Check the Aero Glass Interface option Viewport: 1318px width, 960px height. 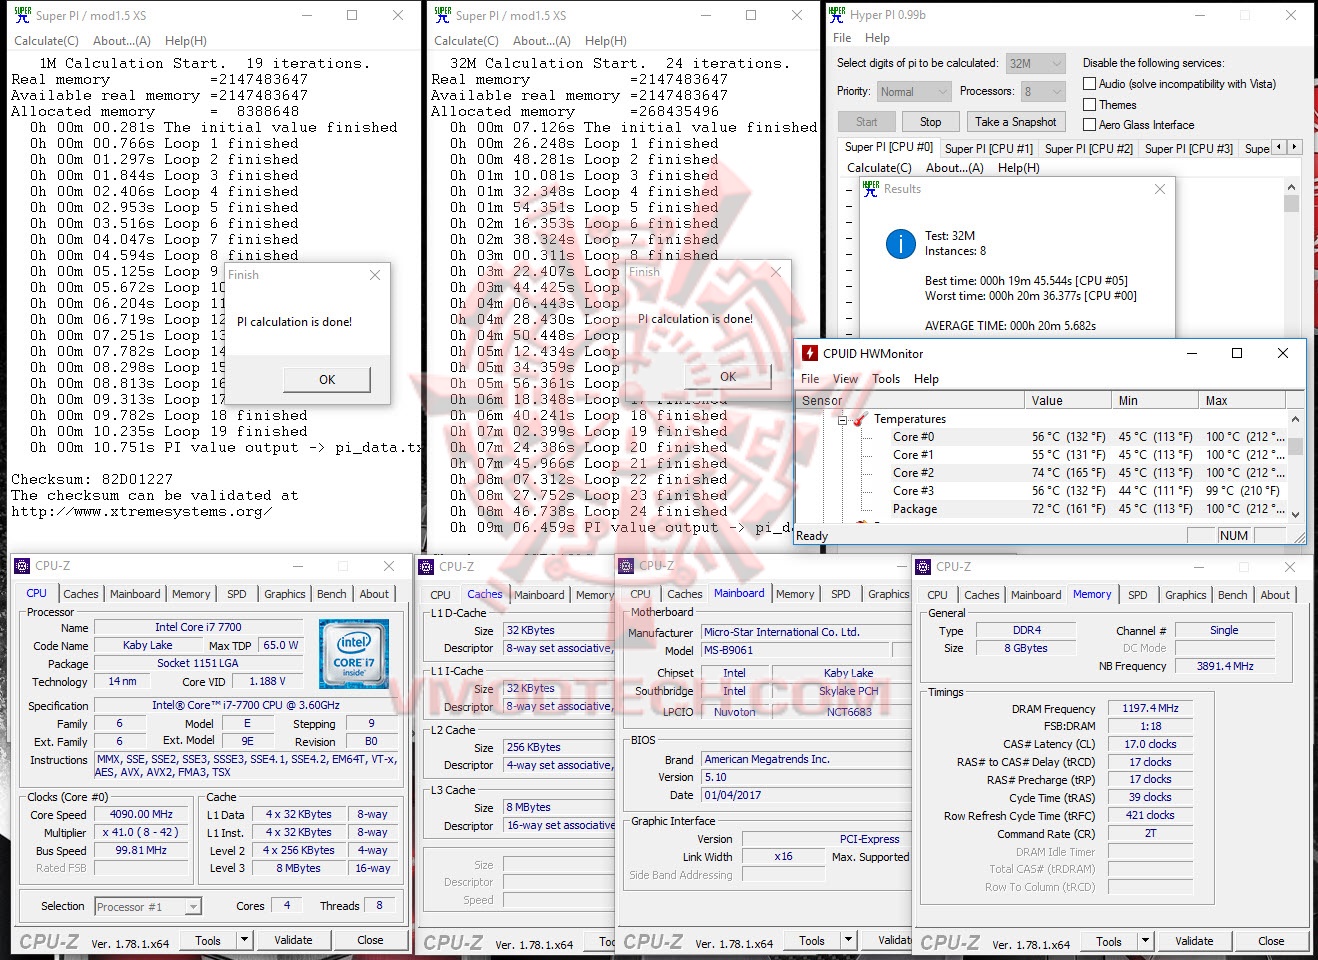tap(1090, 124)
